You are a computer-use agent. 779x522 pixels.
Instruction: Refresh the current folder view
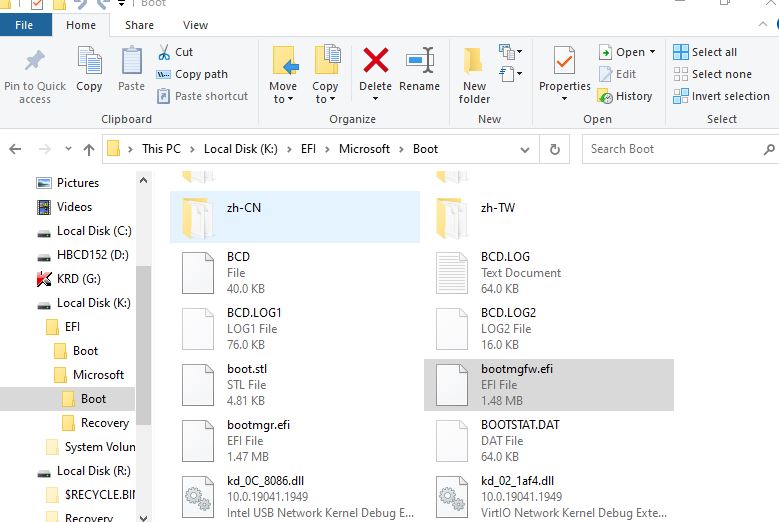pos(554,149)
